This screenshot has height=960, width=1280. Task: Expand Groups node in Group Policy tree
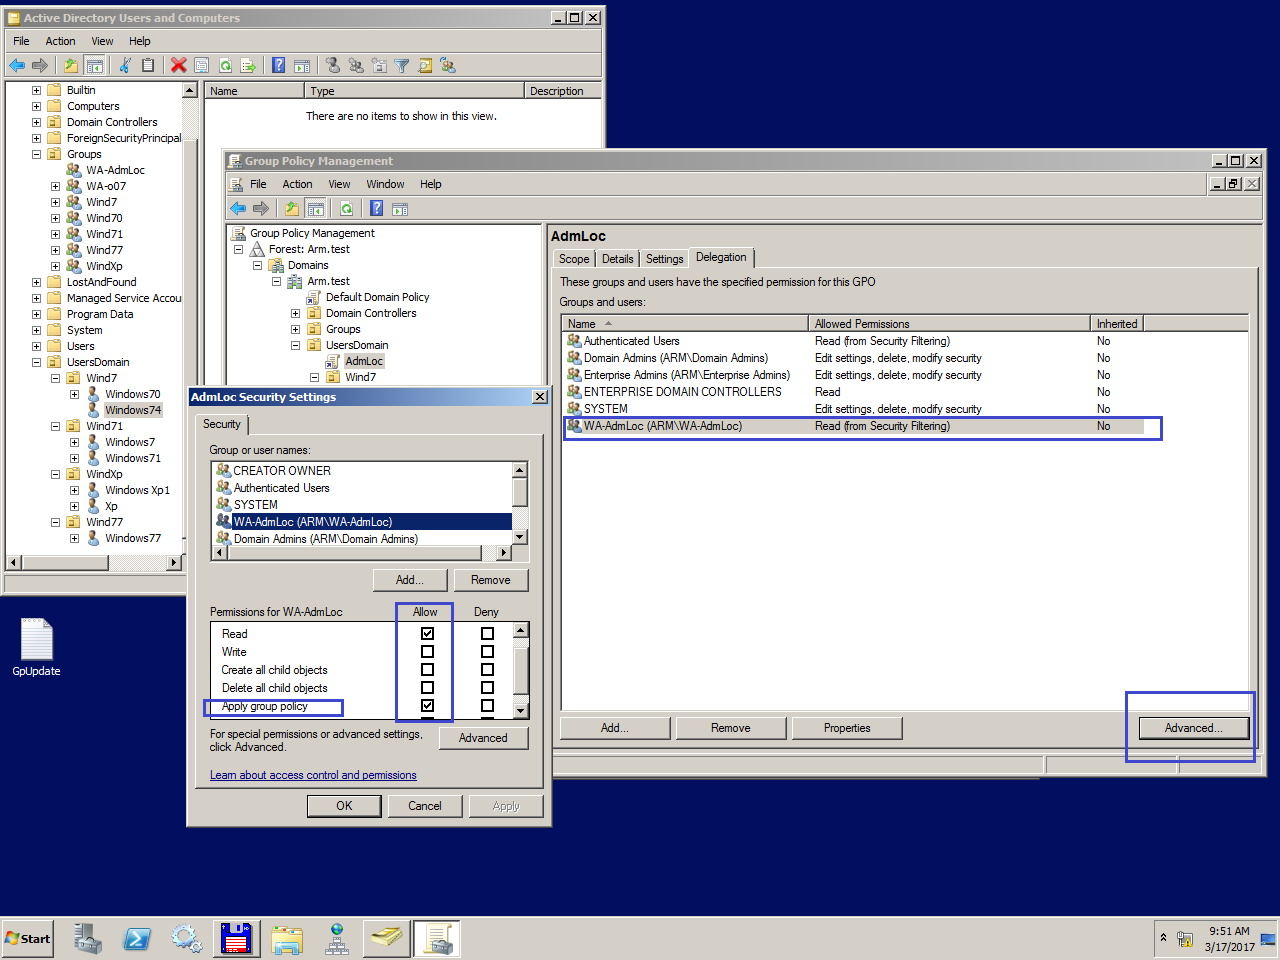295,329
